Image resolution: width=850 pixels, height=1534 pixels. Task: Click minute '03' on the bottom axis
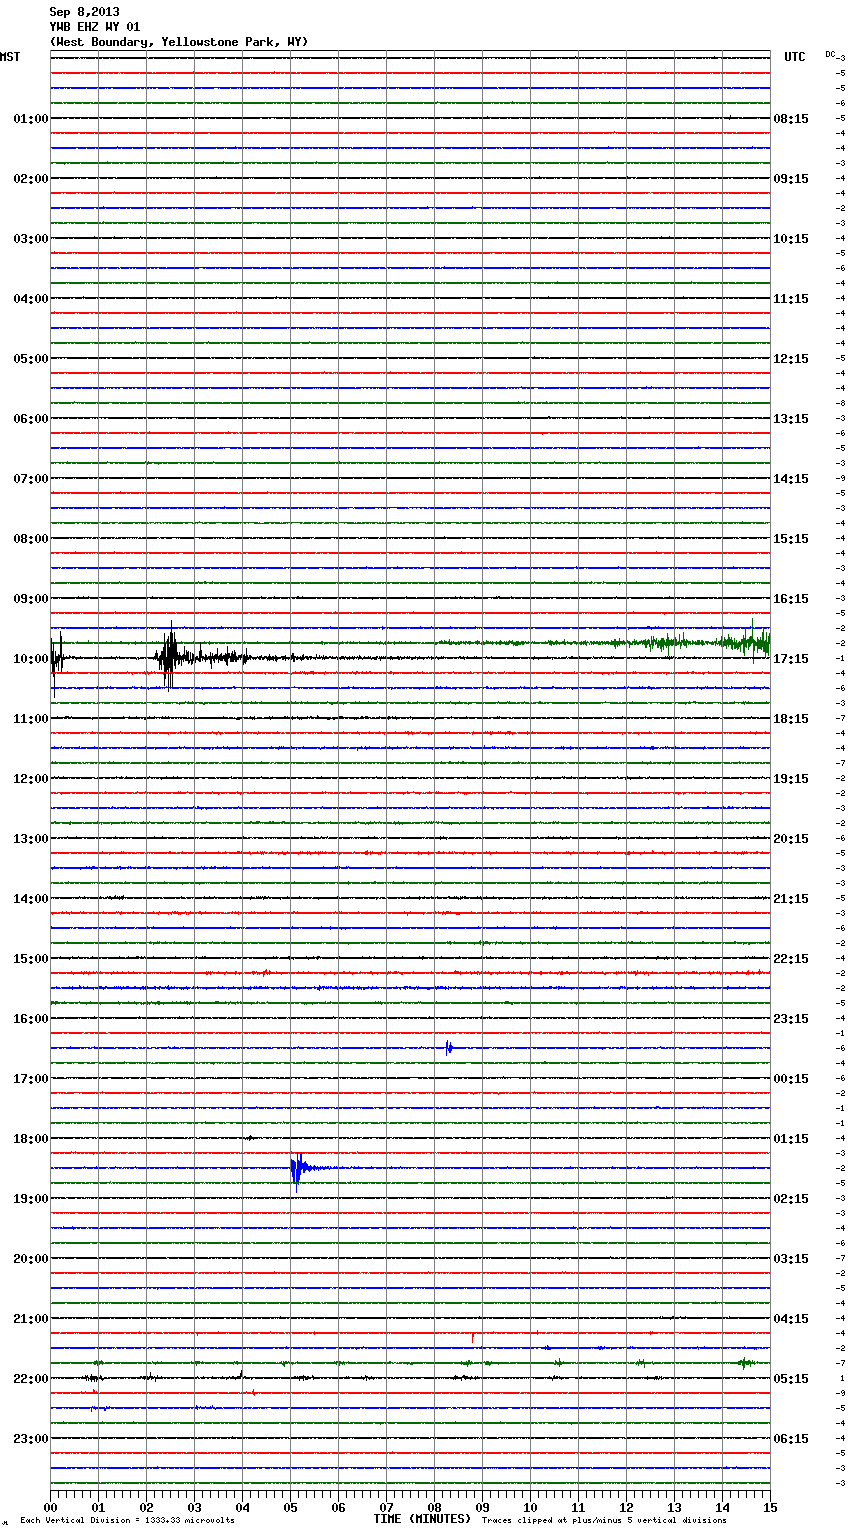click(x=194, y=1507)
